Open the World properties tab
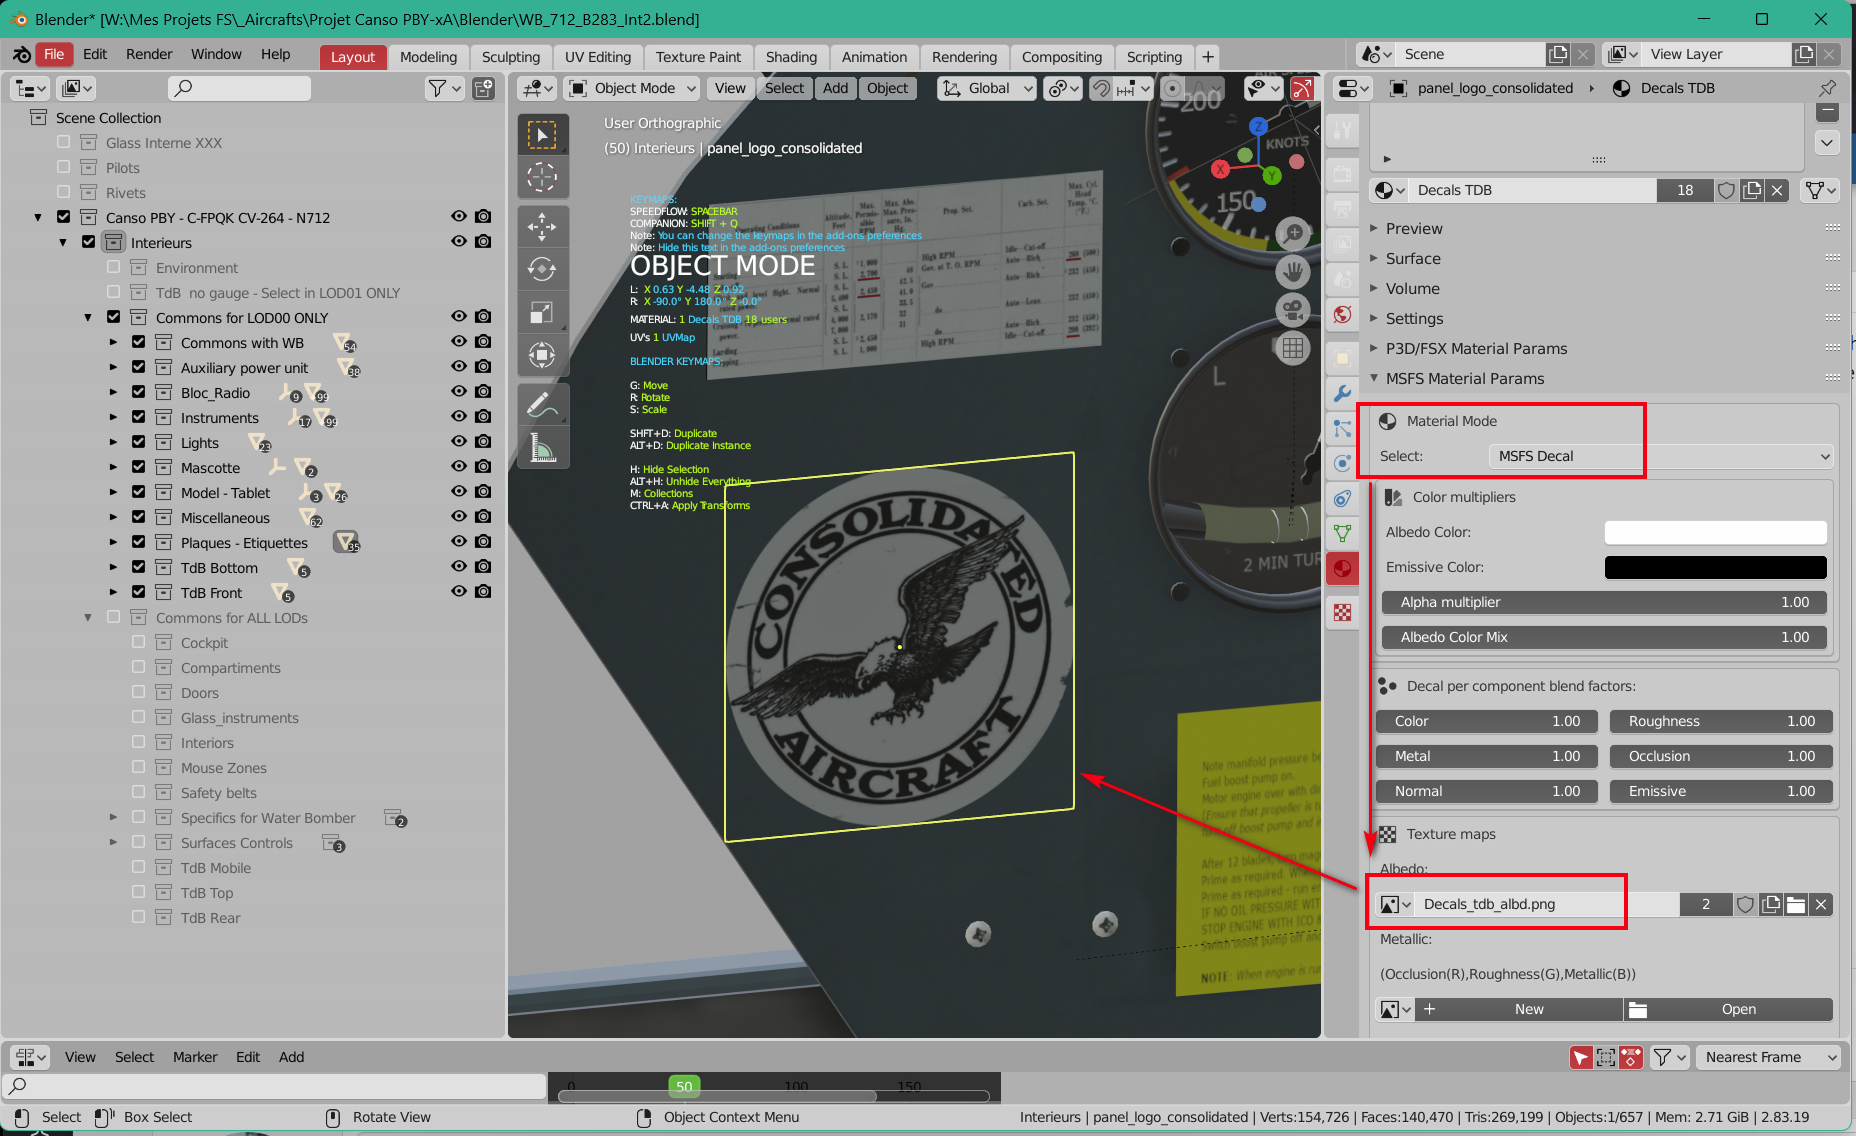This screenshot has height=1136, width=1856. pos(1342,315)
